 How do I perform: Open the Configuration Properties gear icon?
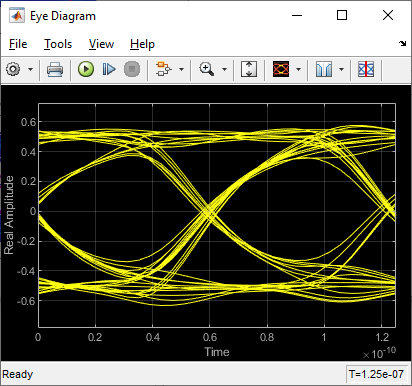(13, 69)
